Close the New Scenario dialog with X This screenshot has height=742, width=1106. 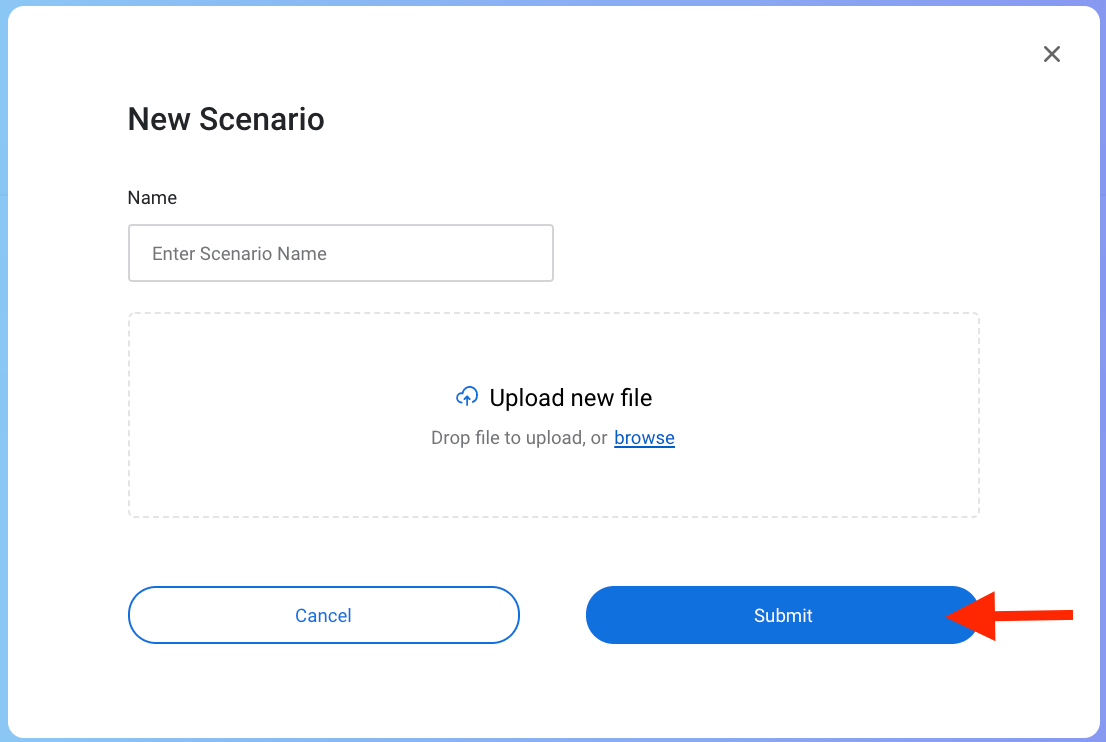[1052, 54]
